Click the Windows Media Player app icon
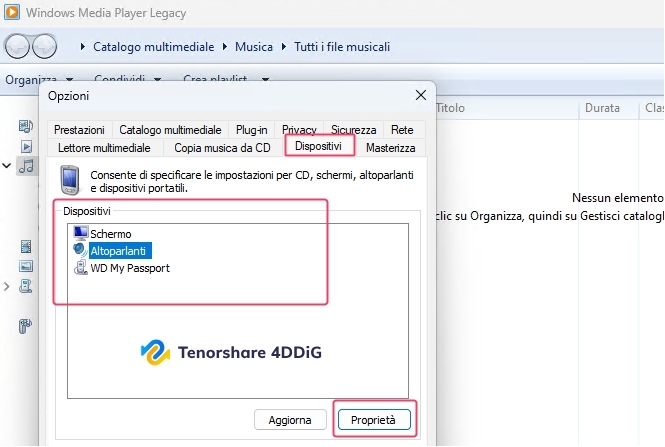The width and height of the screenshot is (665, 447). click(12, 12)
